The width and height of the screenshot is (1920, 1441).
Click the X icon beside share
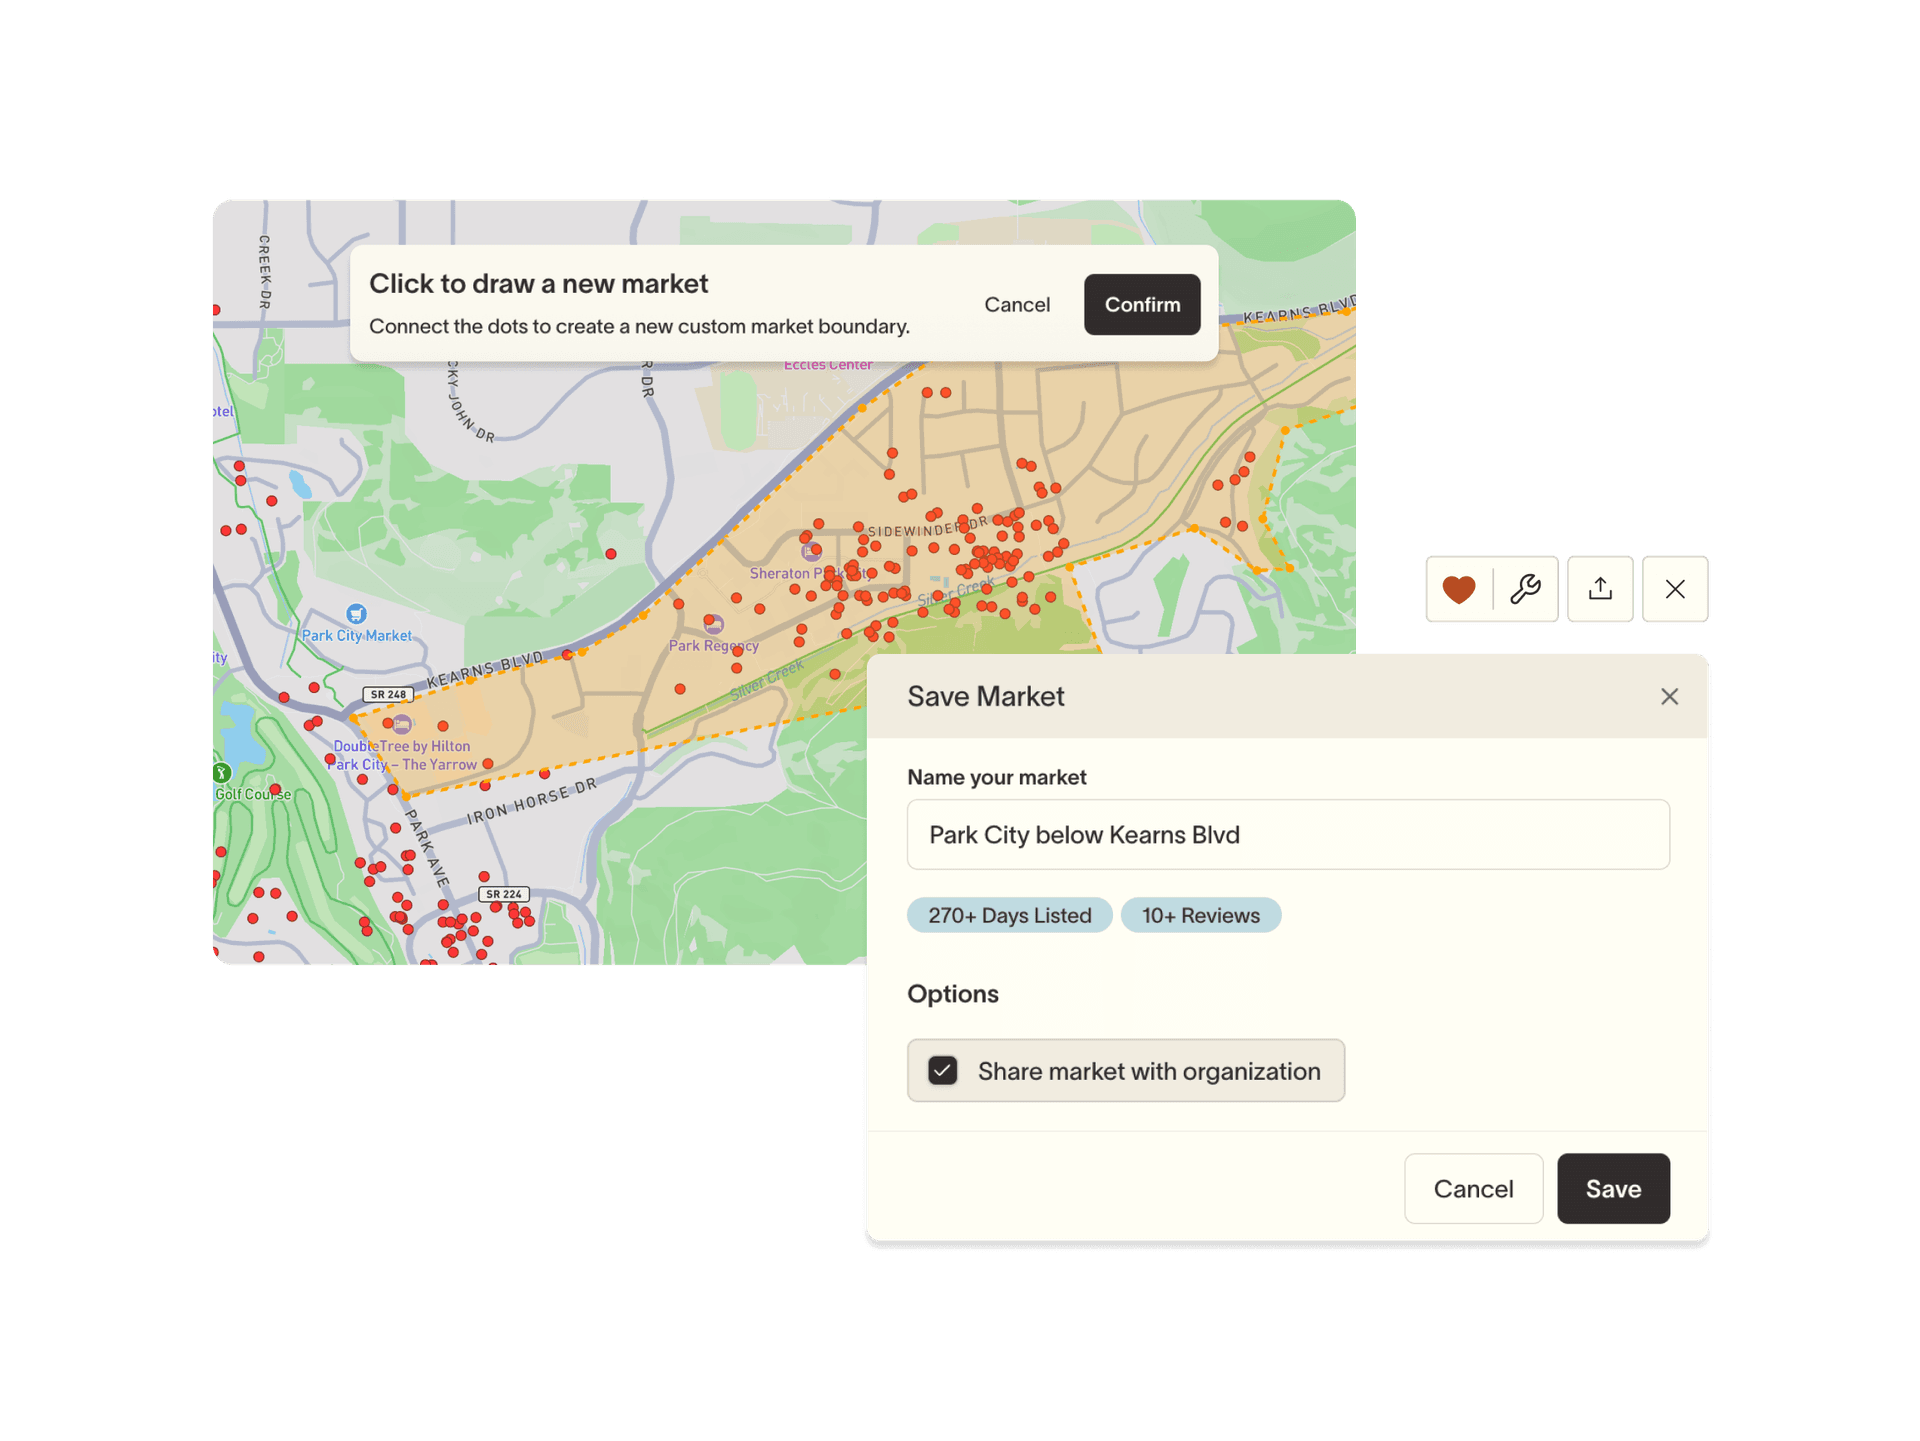point(1675,589)
